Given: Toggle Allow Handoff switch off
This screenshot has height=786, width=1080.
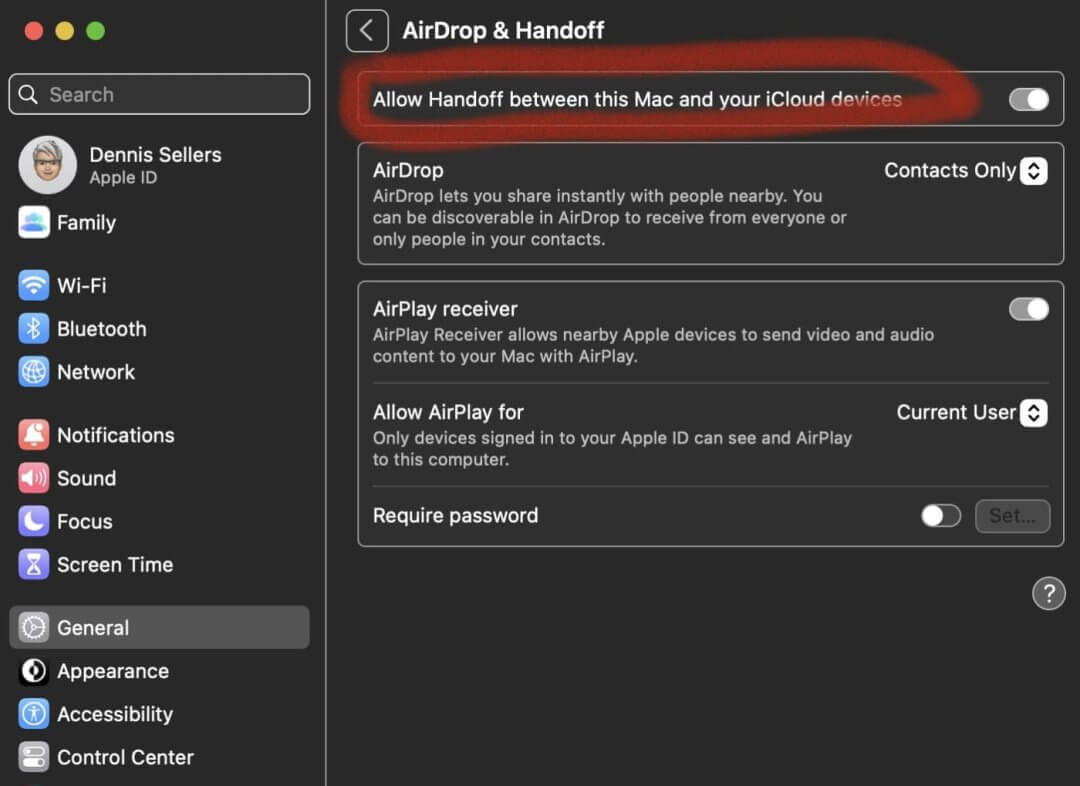Looking at the screenshot, I should tap(1028, 99).
